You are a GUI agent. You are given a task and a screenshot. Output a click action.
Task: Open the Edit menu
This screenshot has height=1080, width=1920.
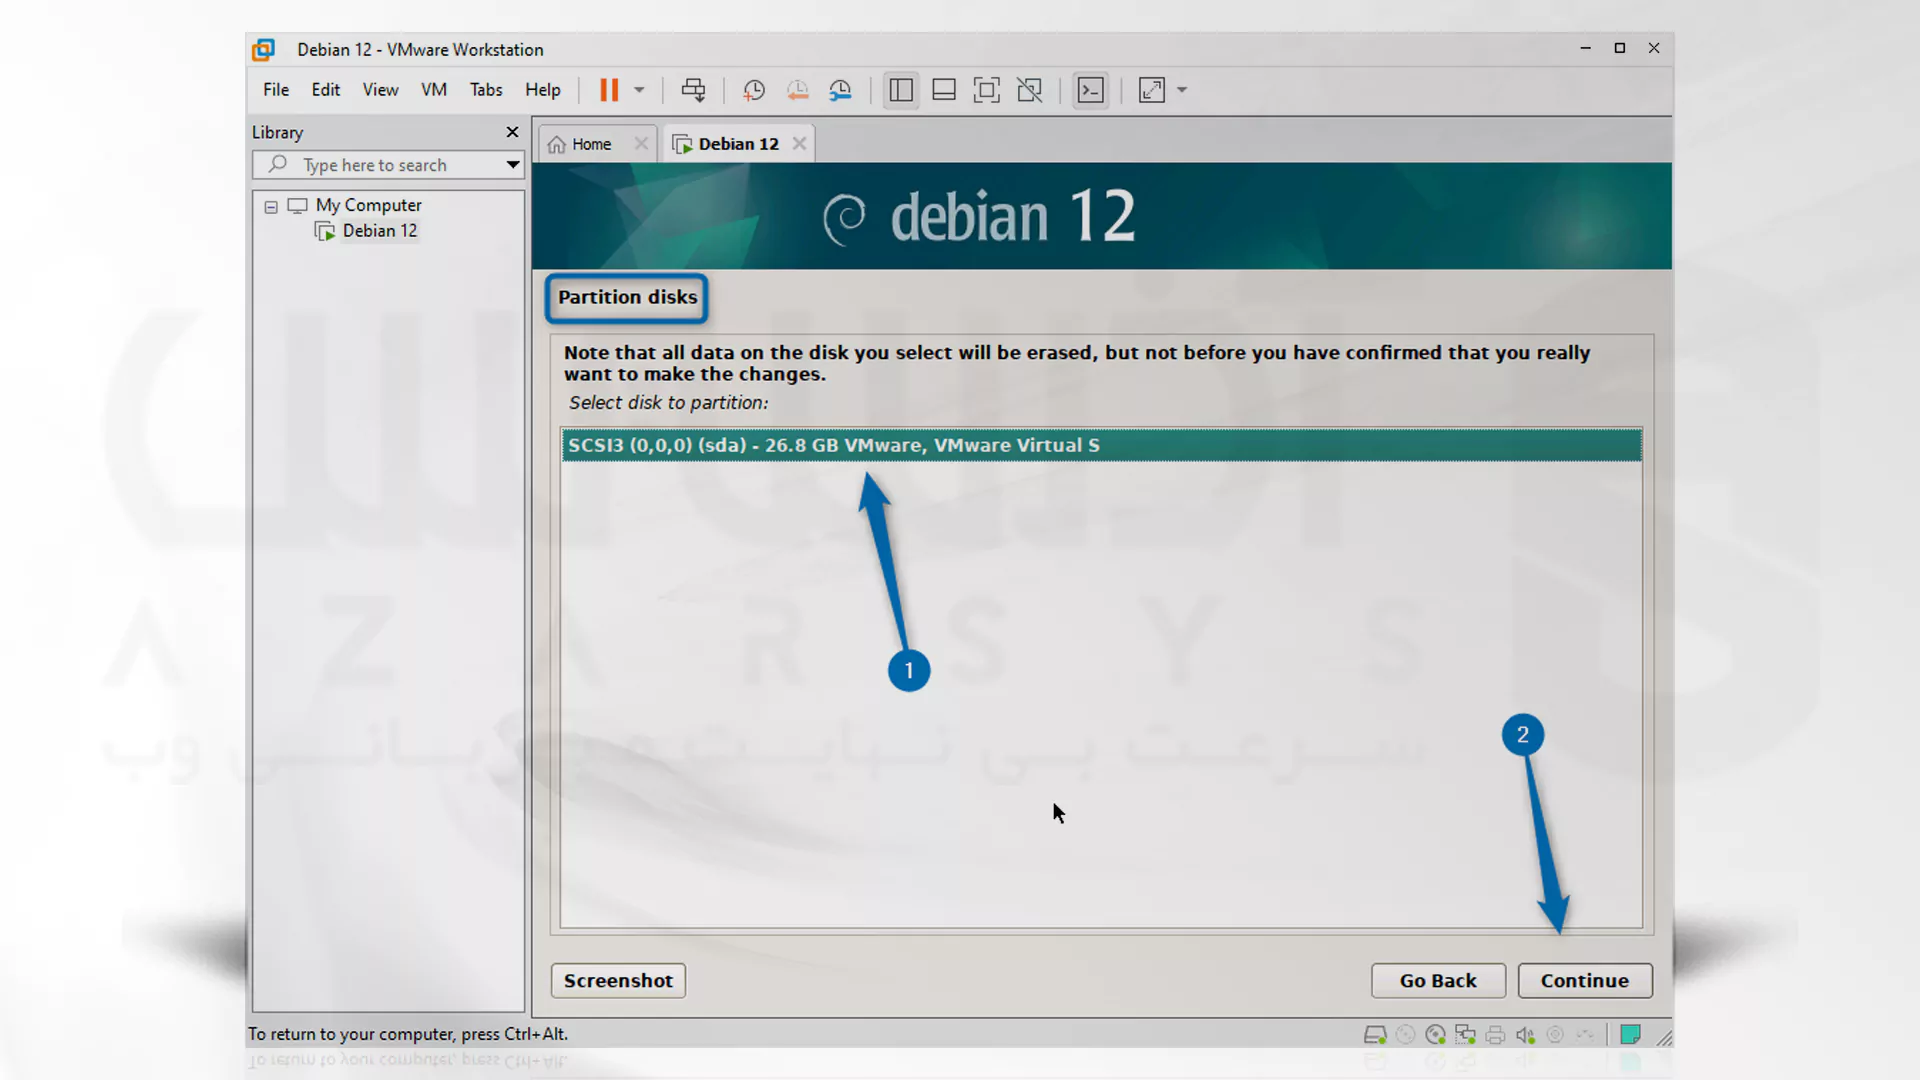tap(325, 90)
